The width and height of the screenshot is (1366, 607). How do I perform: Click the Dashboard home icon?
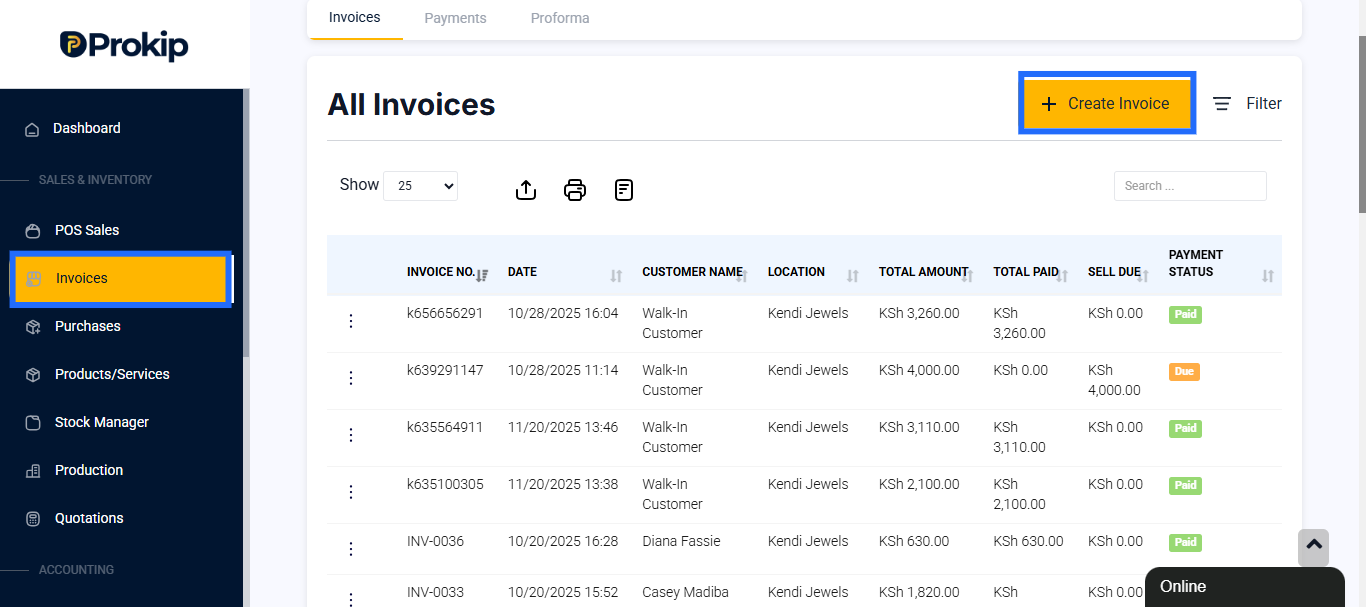tap(32, 129)
